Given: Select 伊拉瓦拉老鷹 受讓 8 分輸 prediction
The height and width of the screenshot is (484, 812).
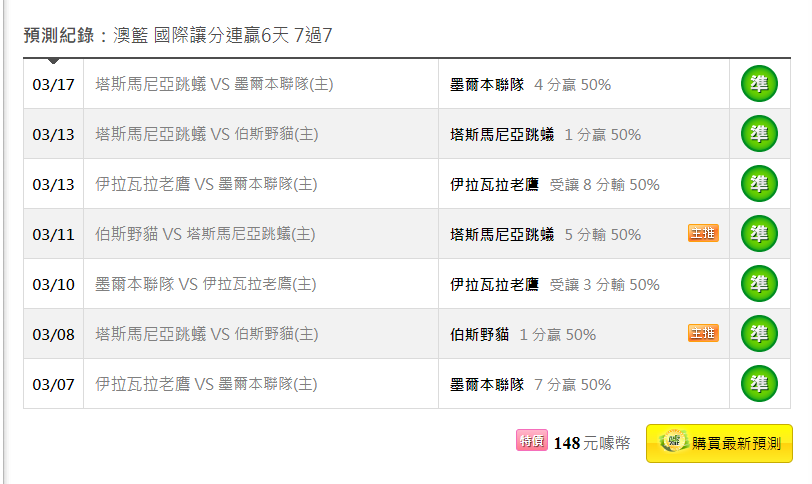Looking at the screenshot, I should click(x=555, y=185).
